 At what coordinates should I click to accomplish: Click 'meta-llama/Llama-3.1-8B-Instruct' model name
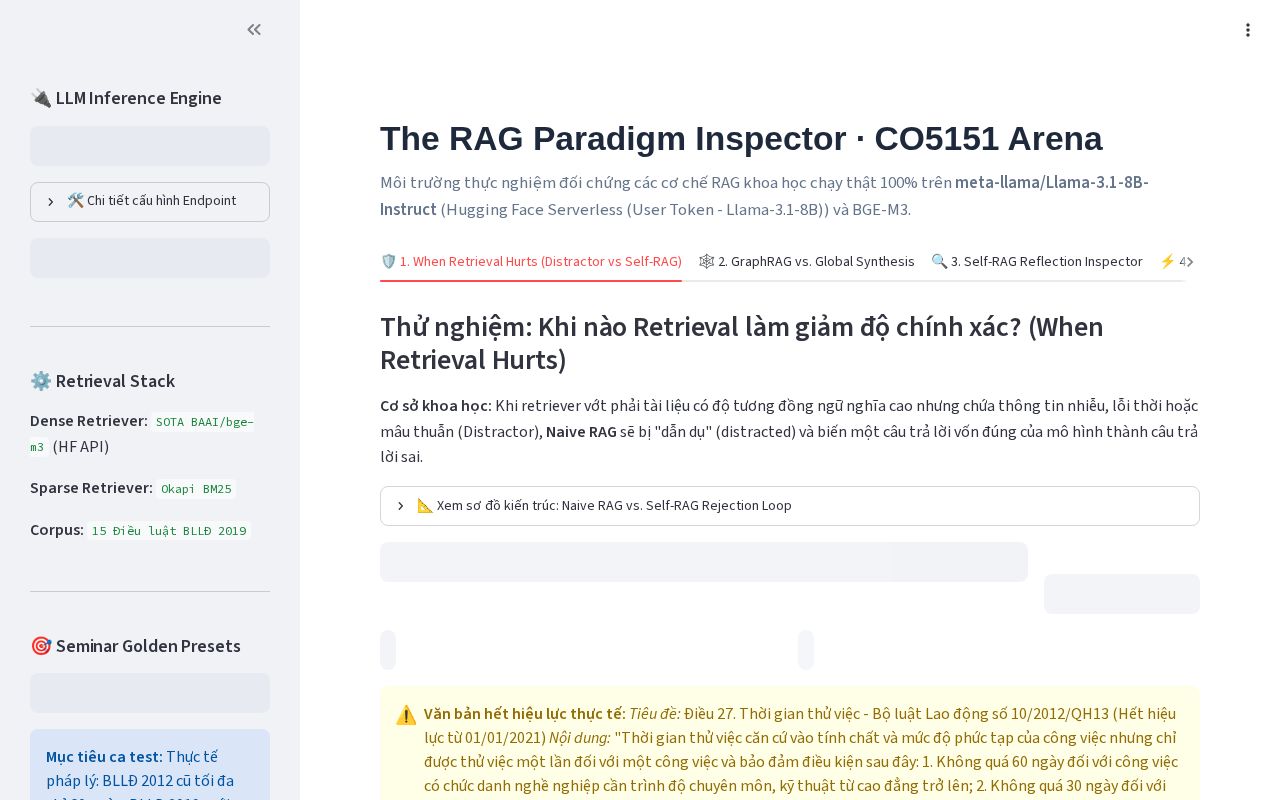(x=764, y=196)
